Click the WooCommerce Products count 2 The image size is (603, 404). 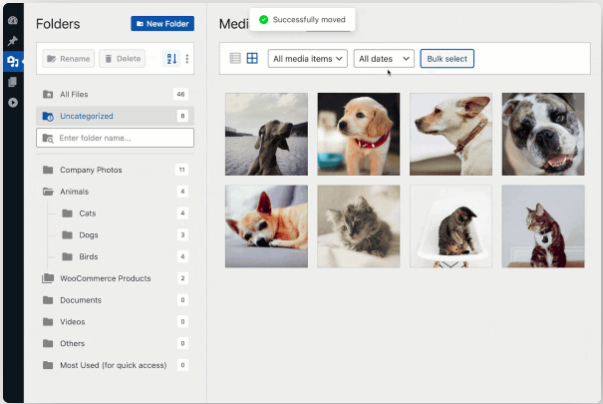pyautogui.click(x=183, y=278)
